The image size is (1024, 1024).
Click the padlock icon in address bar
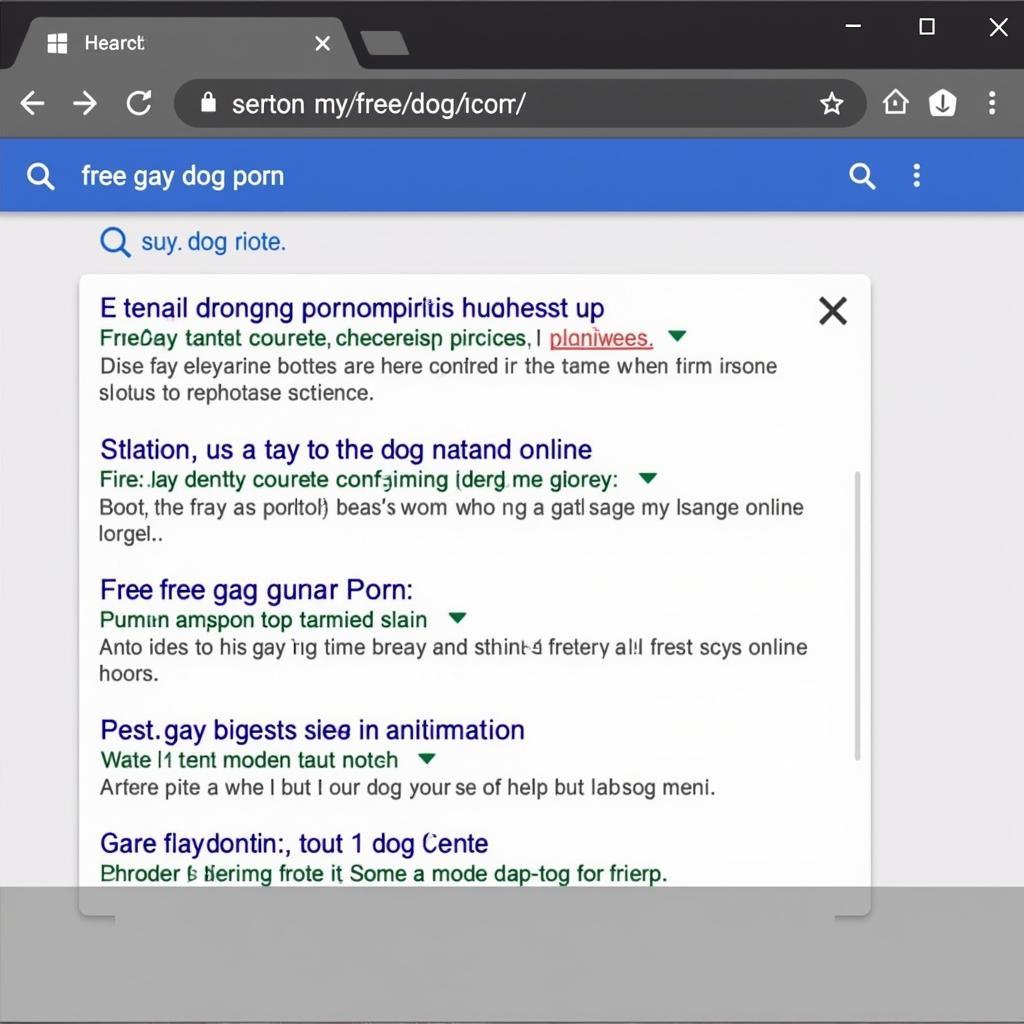pos(208,102)
